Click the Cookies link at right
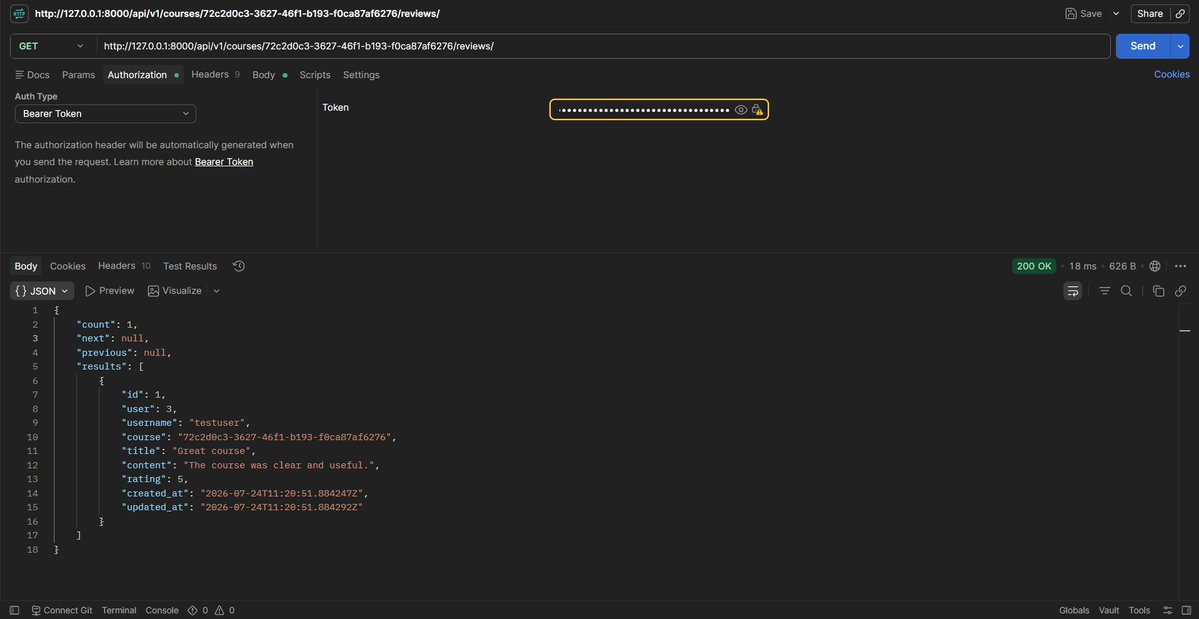The width and height of the screenshot is (1199, 619). pyautogui.click(x=1171, y=74)
